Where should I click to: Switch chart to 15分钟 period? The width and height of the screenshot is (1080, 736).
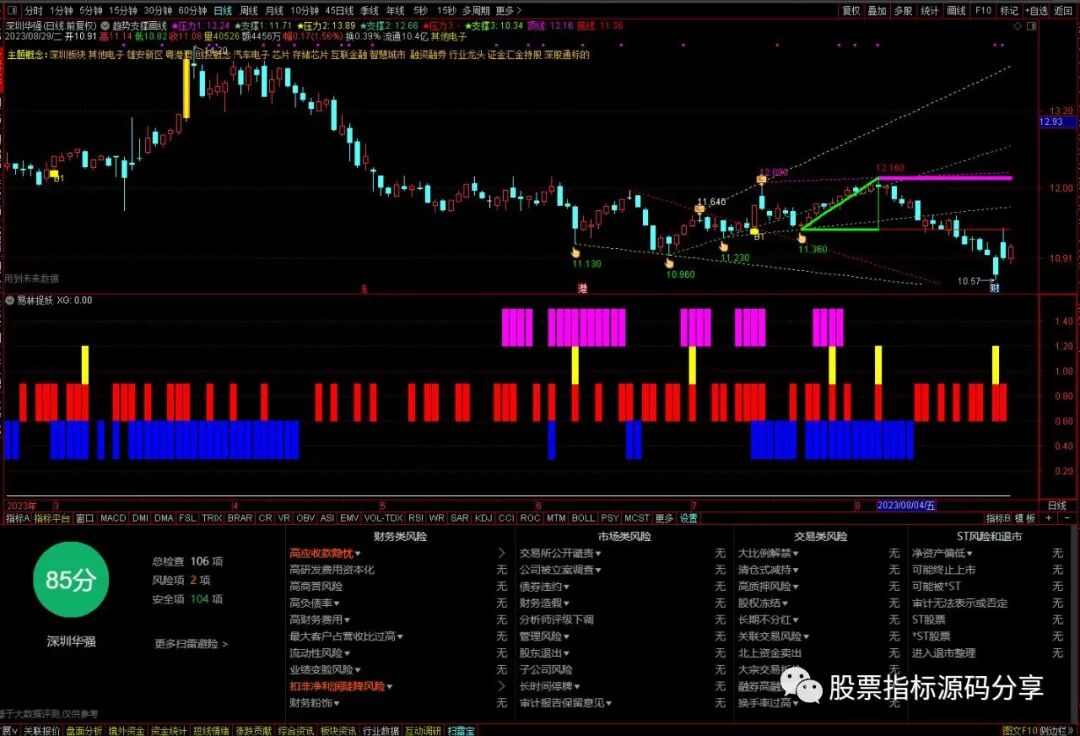[x=124, y=10]
